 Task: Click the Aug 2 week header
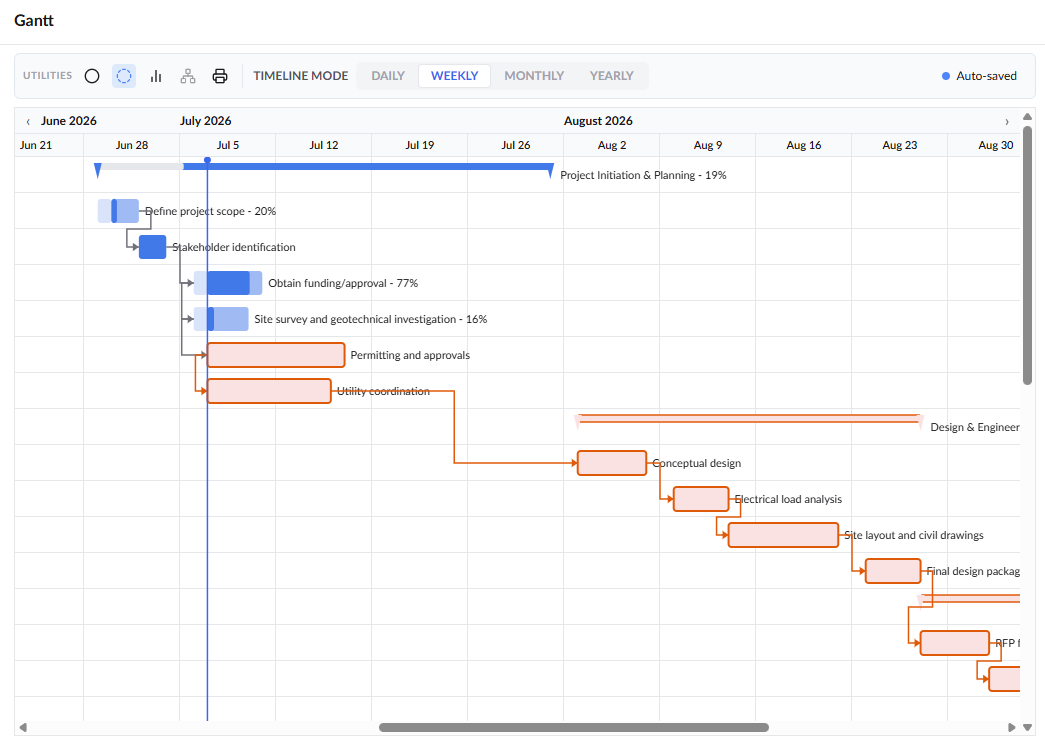pos(612,145)
